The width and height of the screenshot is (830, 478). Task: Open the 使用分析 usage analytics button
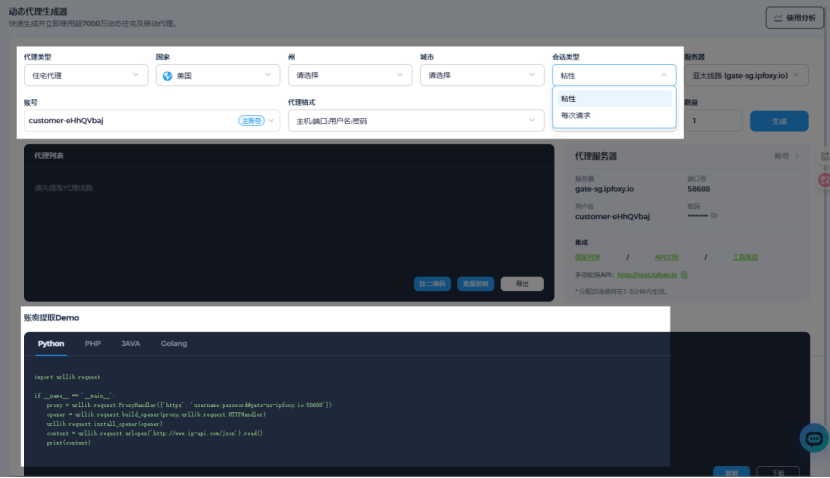pyautogui.click(x=794, y=17)
